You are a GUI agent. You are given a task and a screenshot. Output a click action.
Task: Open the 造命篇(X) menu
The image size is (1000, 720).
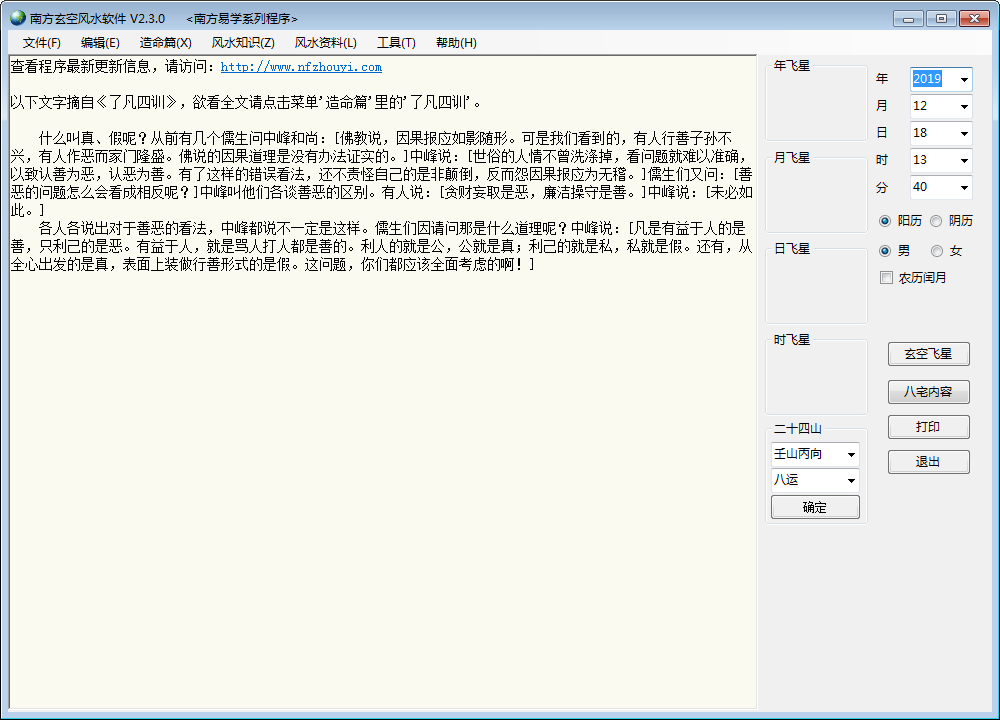[165, 43]
